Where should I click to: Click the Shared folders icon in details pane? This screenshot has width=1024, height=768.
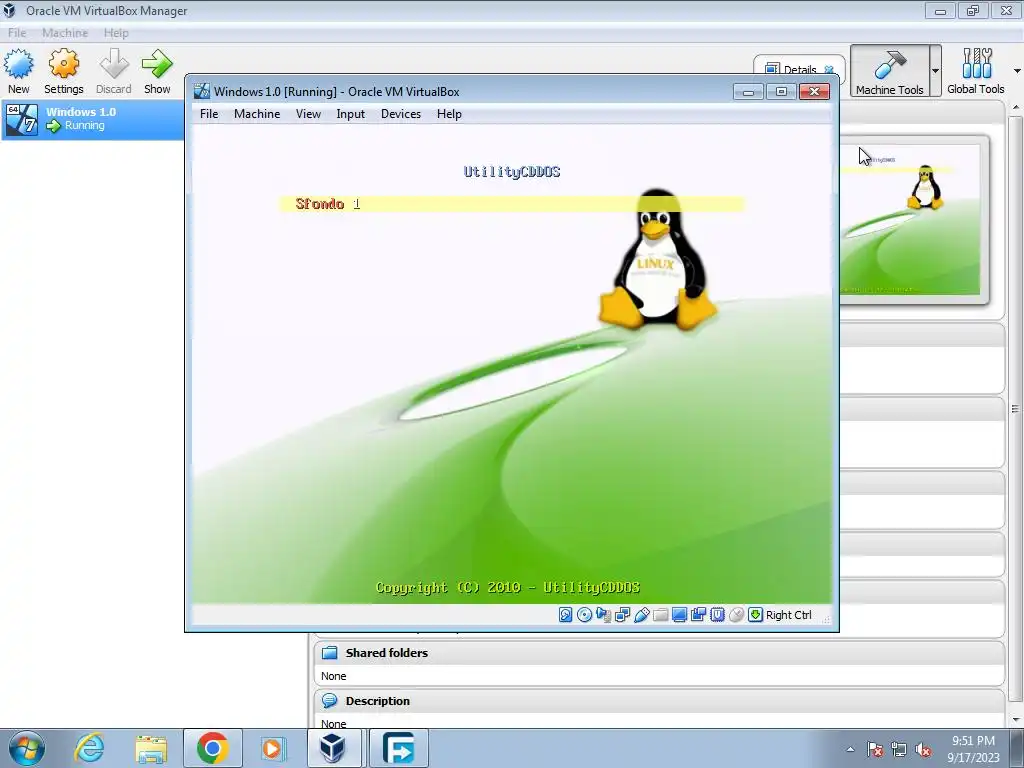330,653
